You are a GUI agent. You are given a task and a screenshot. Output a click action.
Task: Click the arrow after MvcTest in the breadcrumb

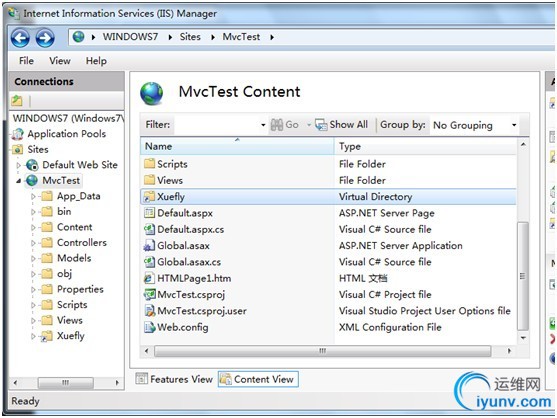(272, 37)
